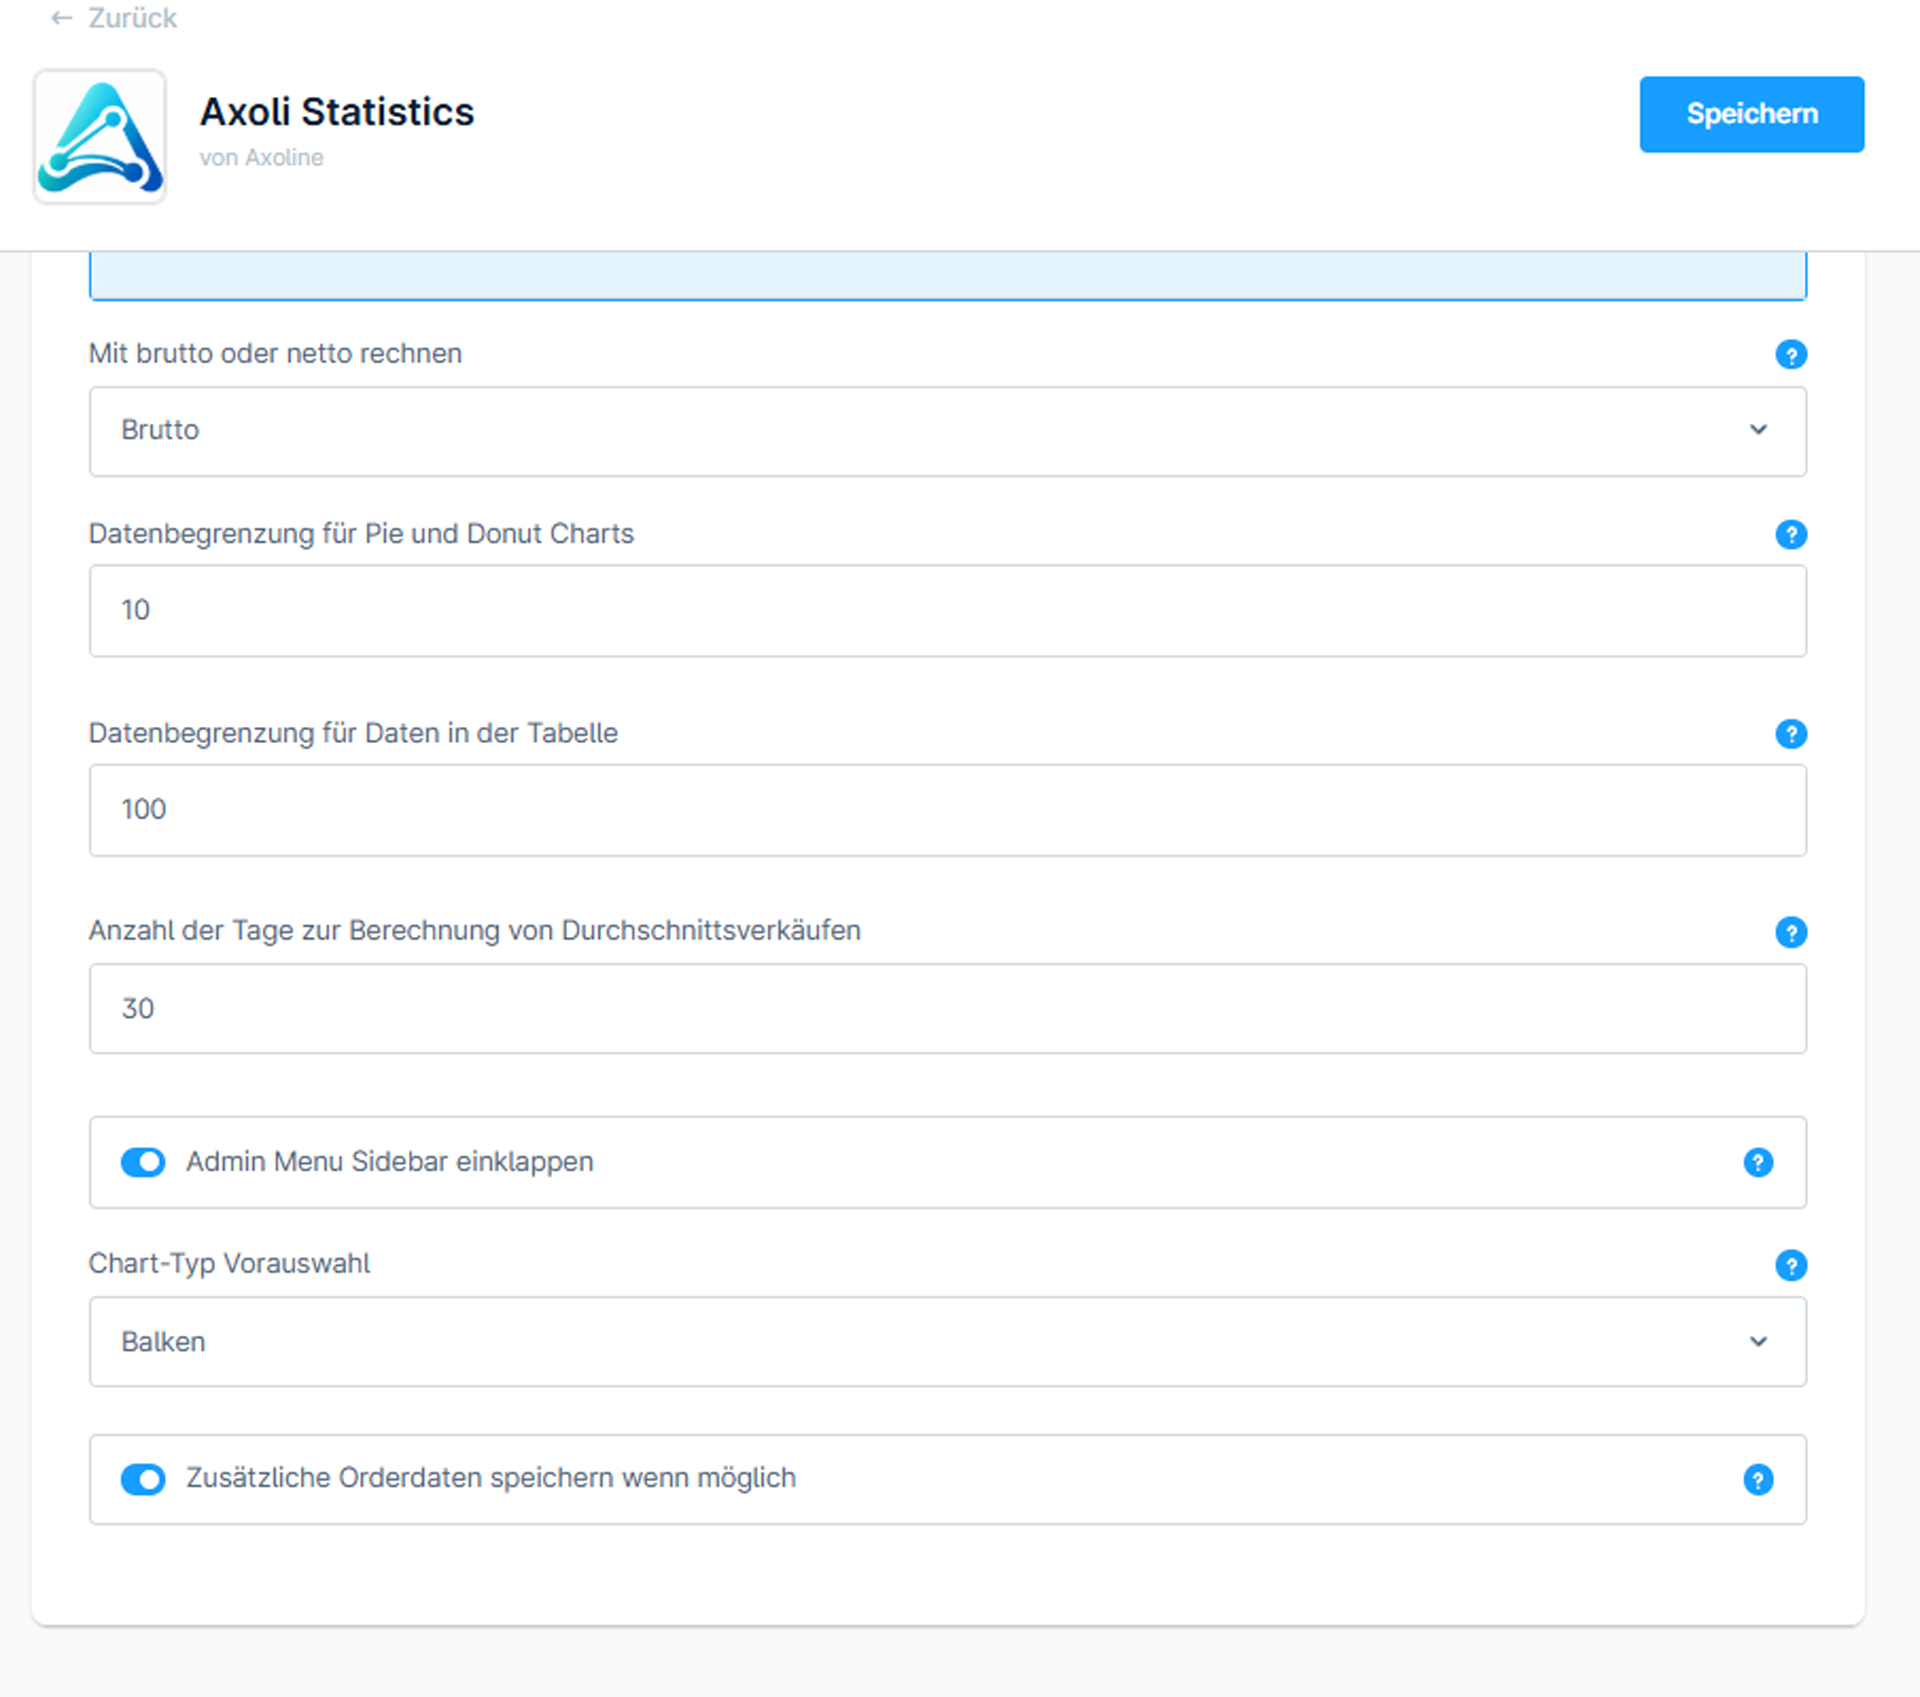Open help for Daten in der Tabelle limit

tap(1790, 733)
